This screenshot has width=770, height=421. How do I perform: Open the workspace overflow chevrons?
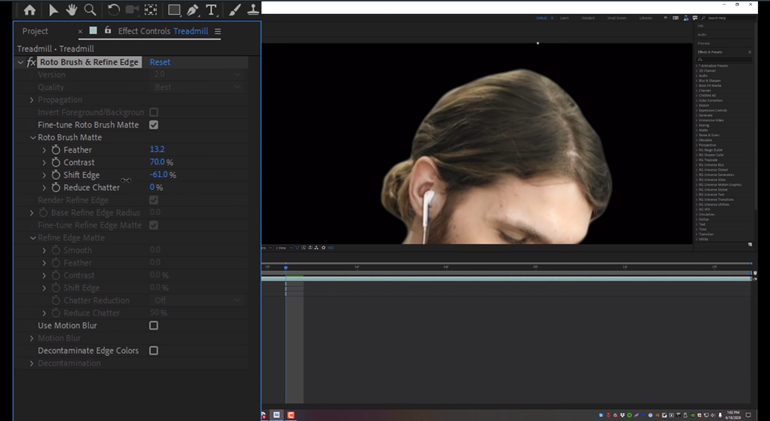tap(665, 18)
